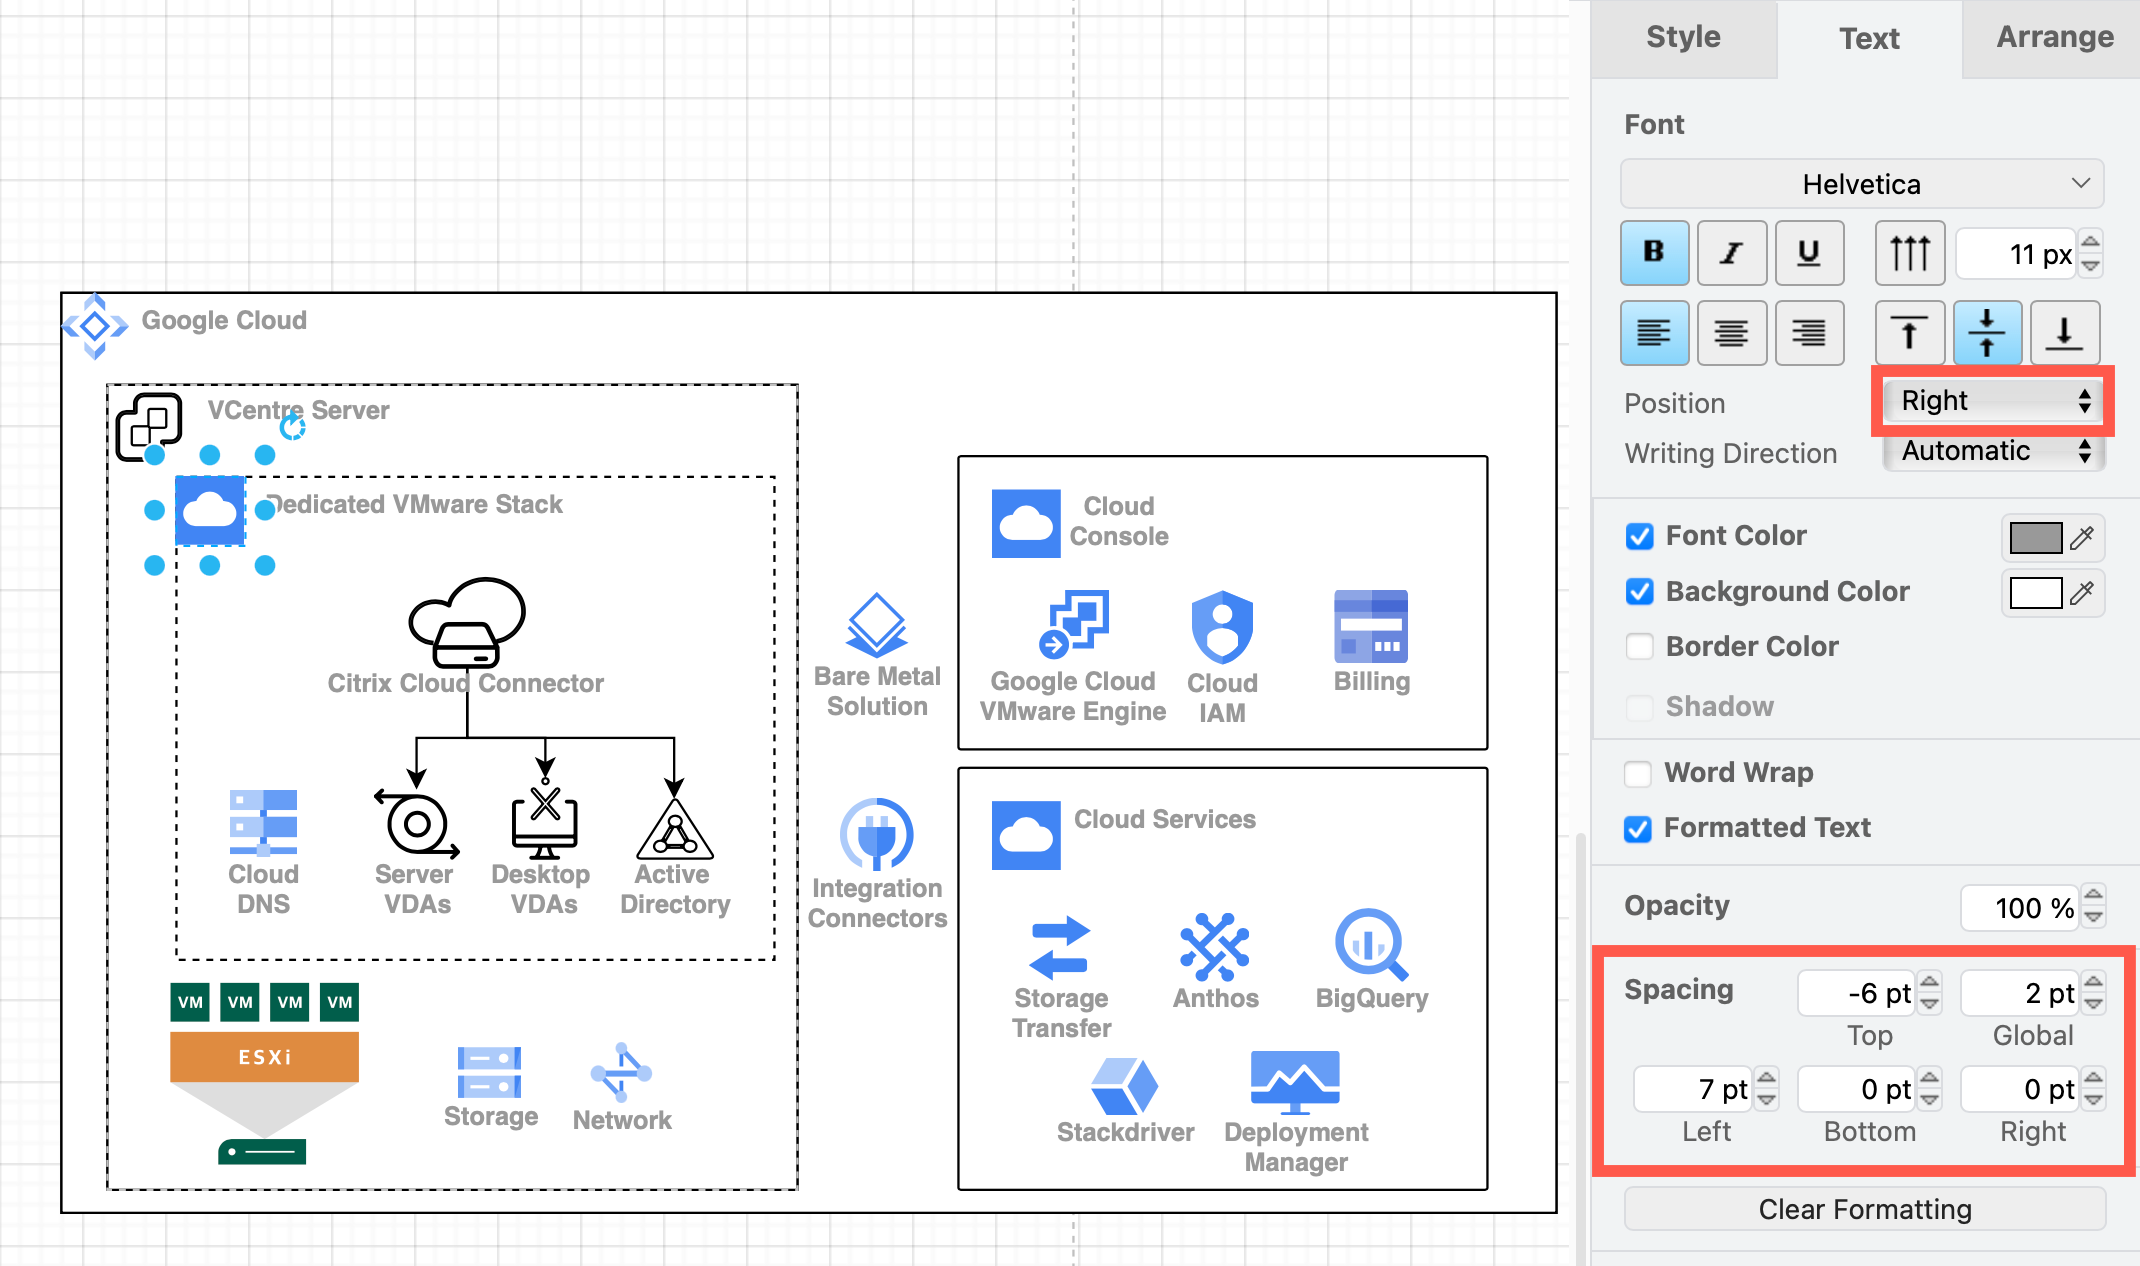Align text to the left
The image size is (2140, 1266).
click(x=1654, y=333)
